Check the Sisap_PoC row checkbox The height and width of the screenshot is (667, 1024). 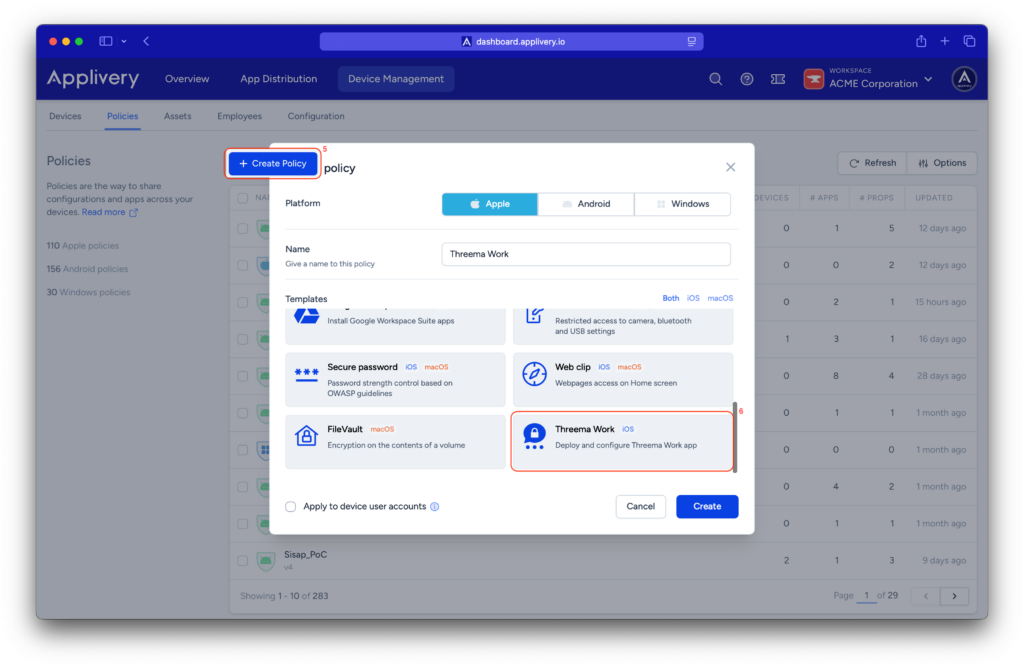[243, 561]
